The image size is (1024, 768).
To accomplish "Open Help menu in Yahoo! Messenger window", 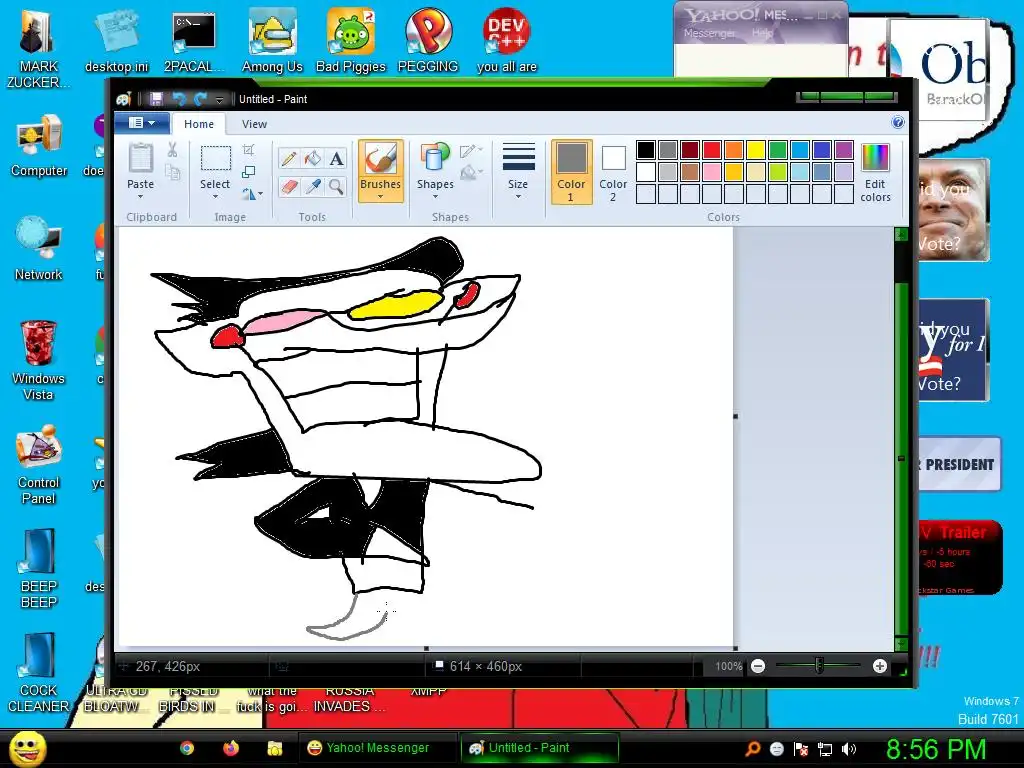I will [762, 33].
